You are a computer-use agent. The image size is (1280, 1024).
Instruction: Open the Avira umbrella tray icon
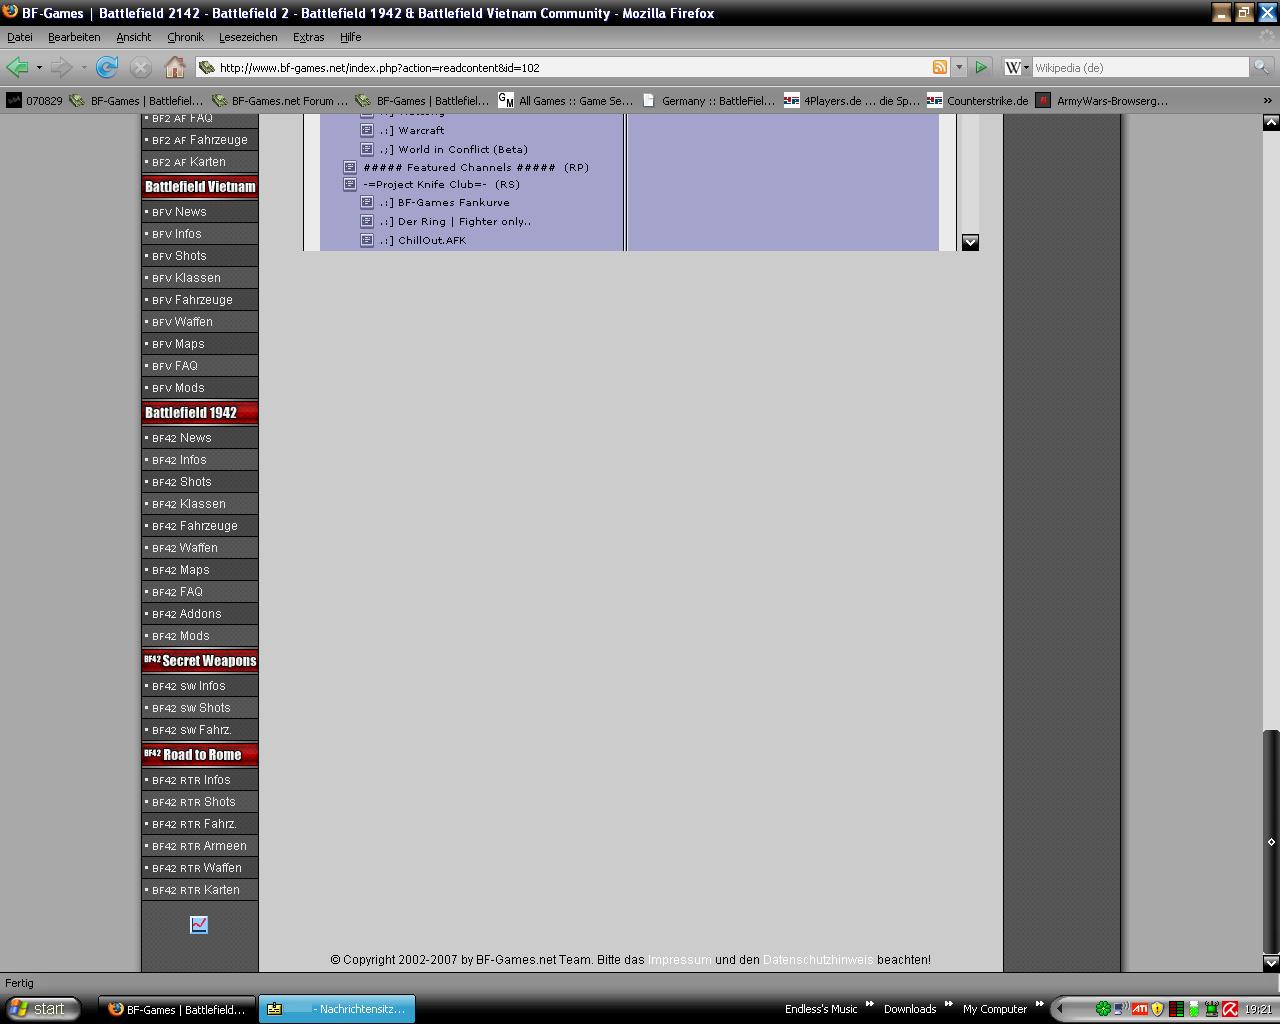pos(1230,1009)
